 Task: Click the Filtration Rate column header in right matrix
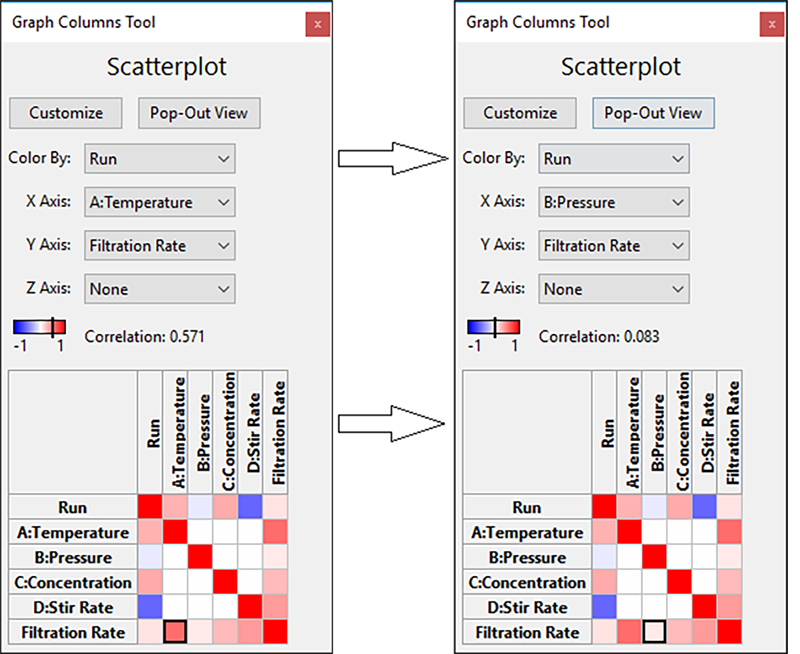point(729,432)
